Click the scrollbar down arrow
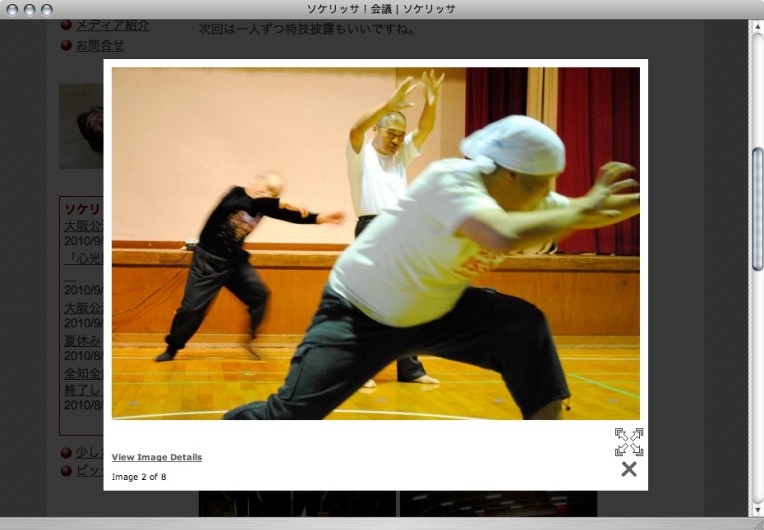Screen dimensions: 764x530 (x=757, y=509)
